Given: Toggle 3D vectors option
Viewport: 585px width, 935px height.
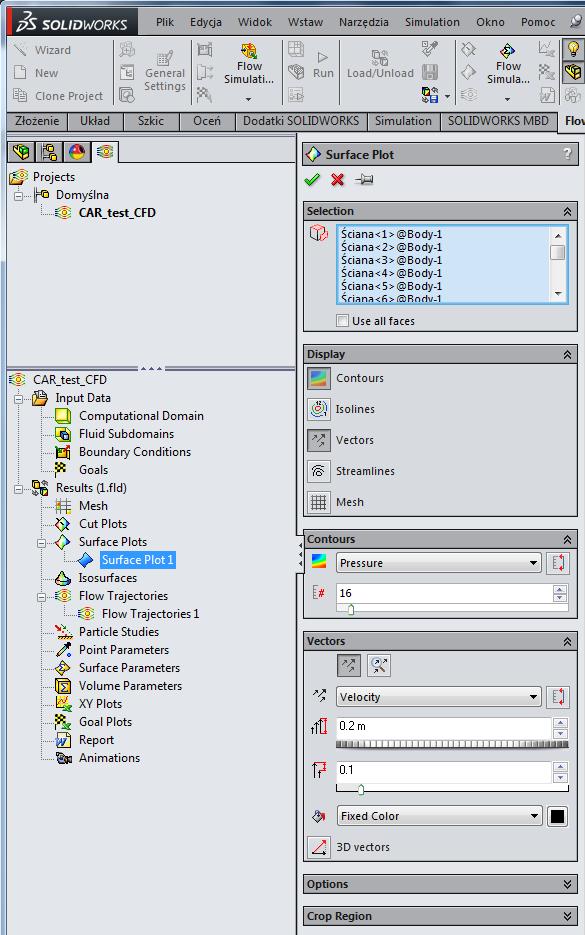Looking at the screenshot, I should tap(318, 847).
